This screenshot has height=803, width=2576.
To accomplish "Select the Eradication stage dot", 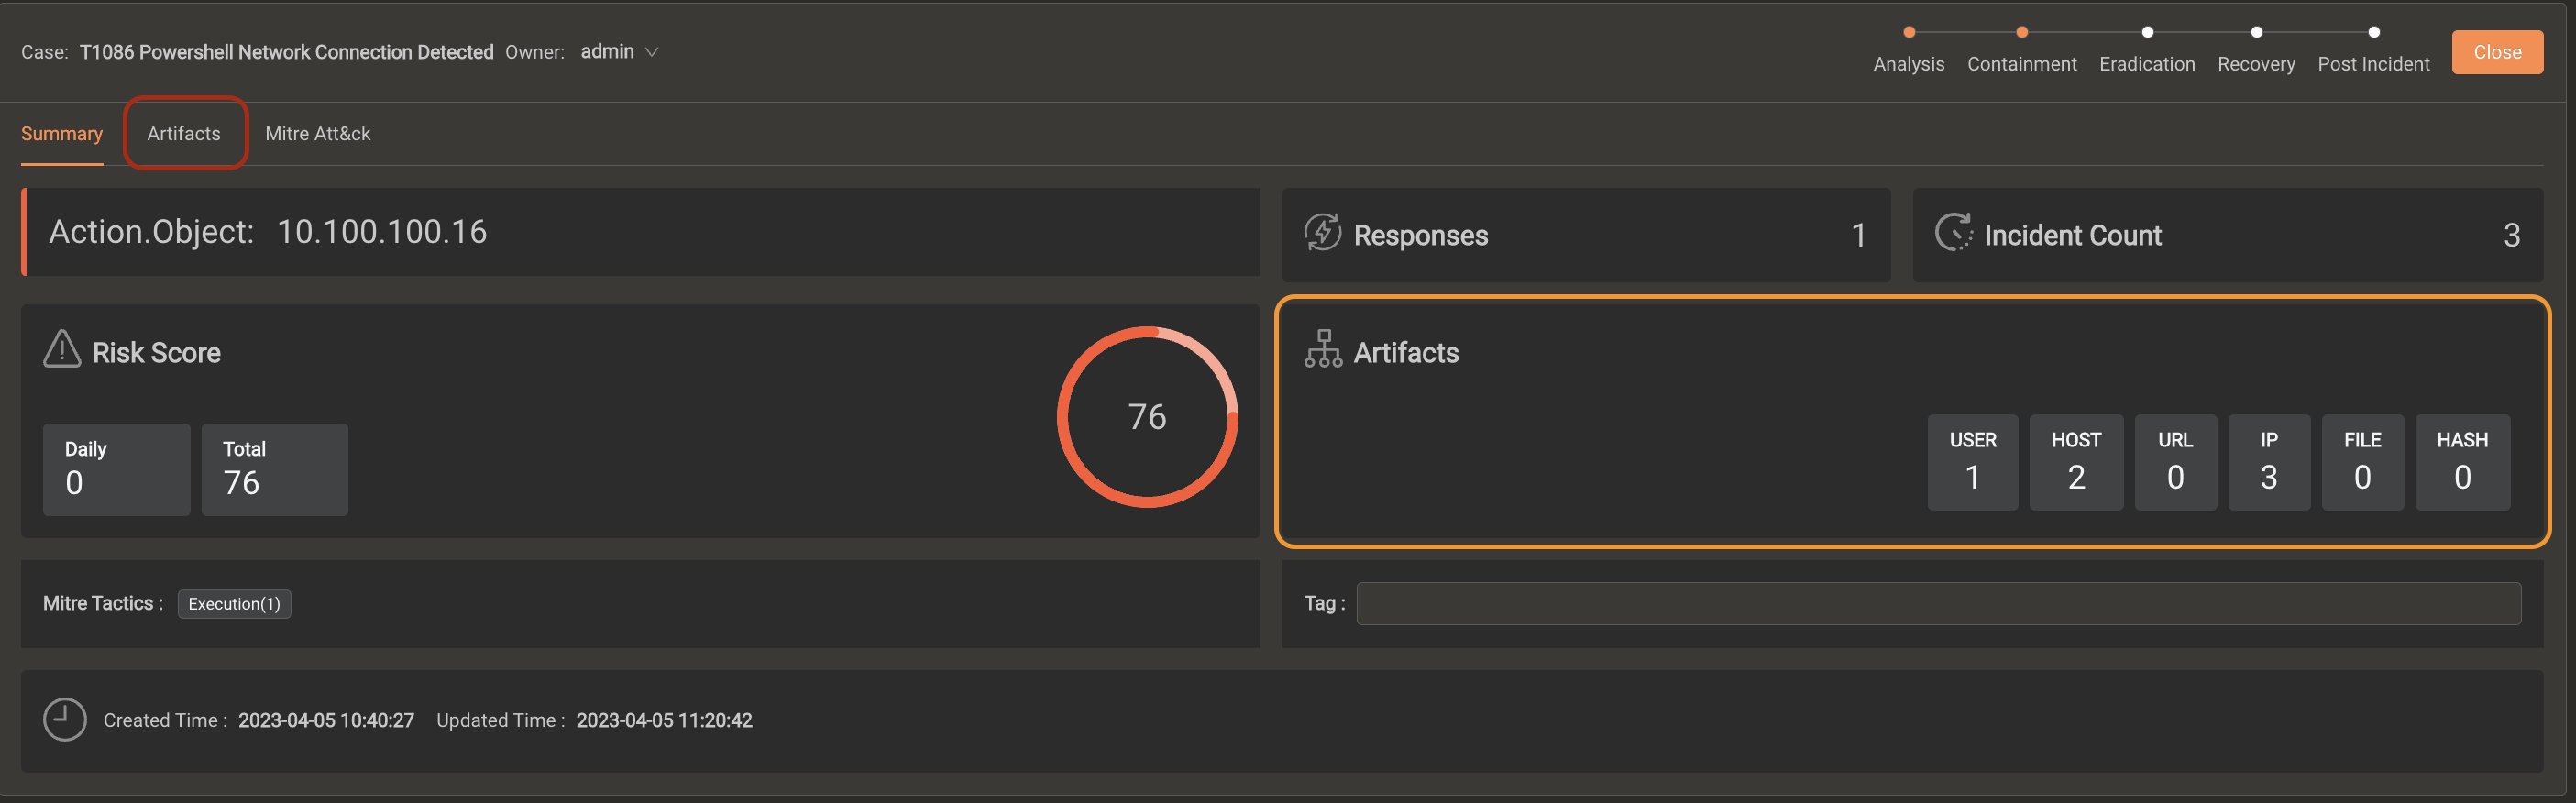I will tap(2147, 32).
